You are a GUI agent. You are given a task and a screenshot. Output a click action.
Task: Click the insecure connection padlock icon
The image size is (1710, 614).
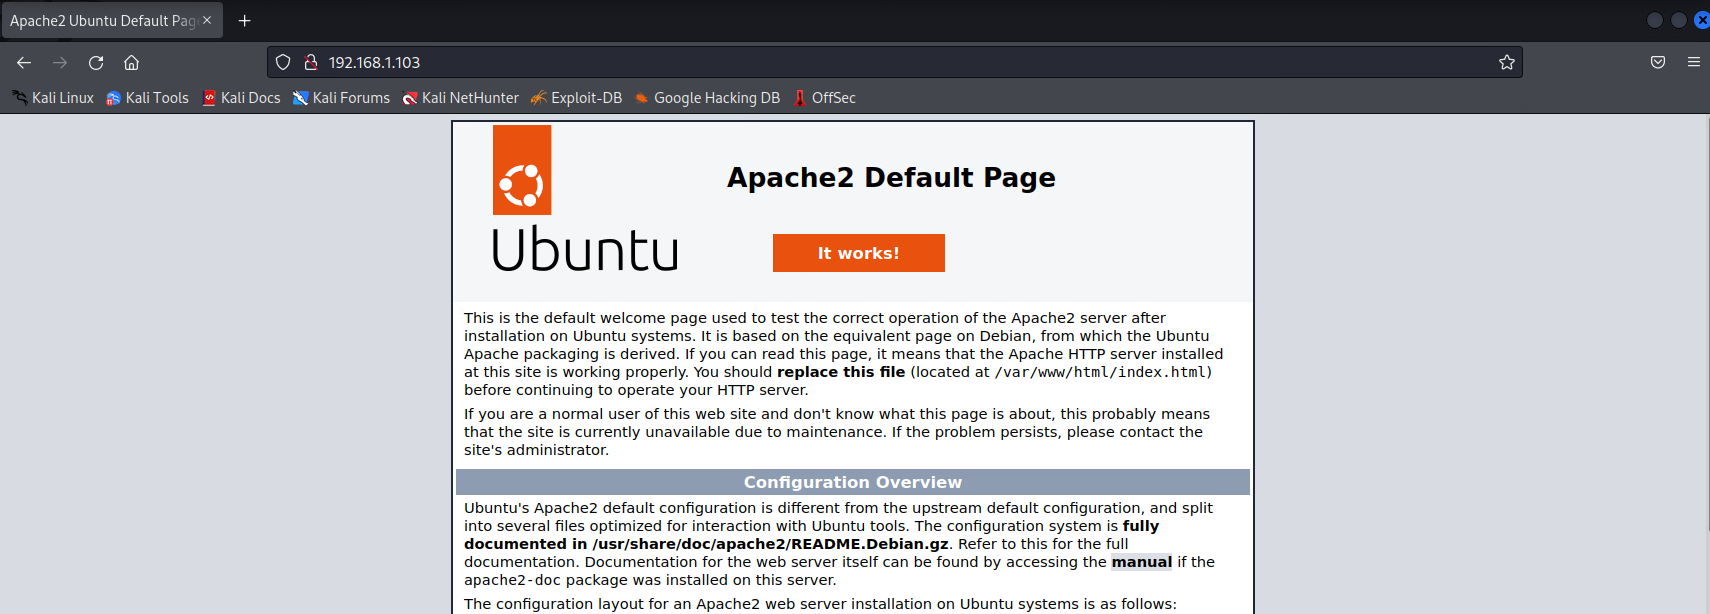coord(310,62)
